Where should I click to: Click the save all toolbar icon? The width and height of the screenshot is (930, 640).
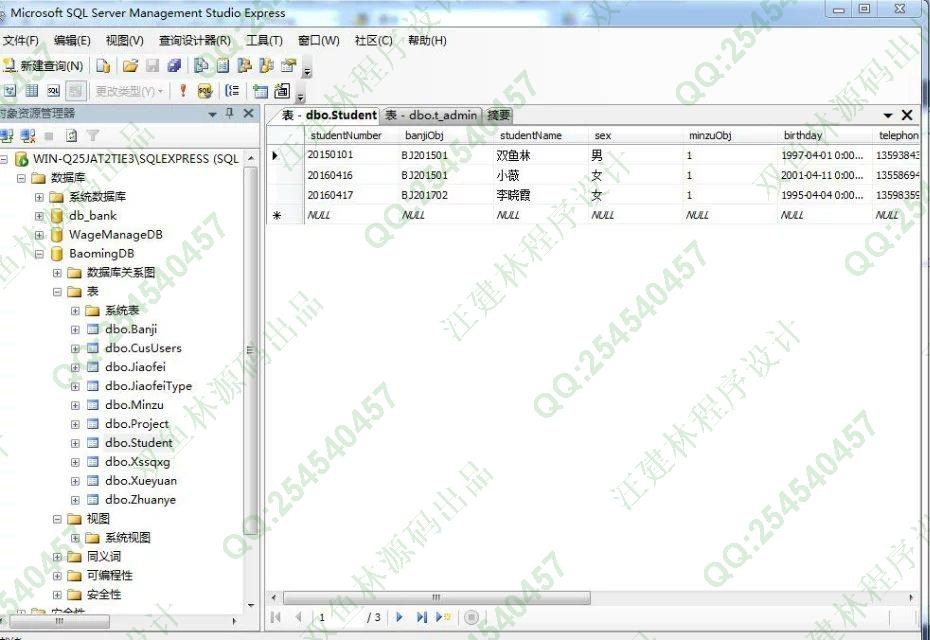174,66
